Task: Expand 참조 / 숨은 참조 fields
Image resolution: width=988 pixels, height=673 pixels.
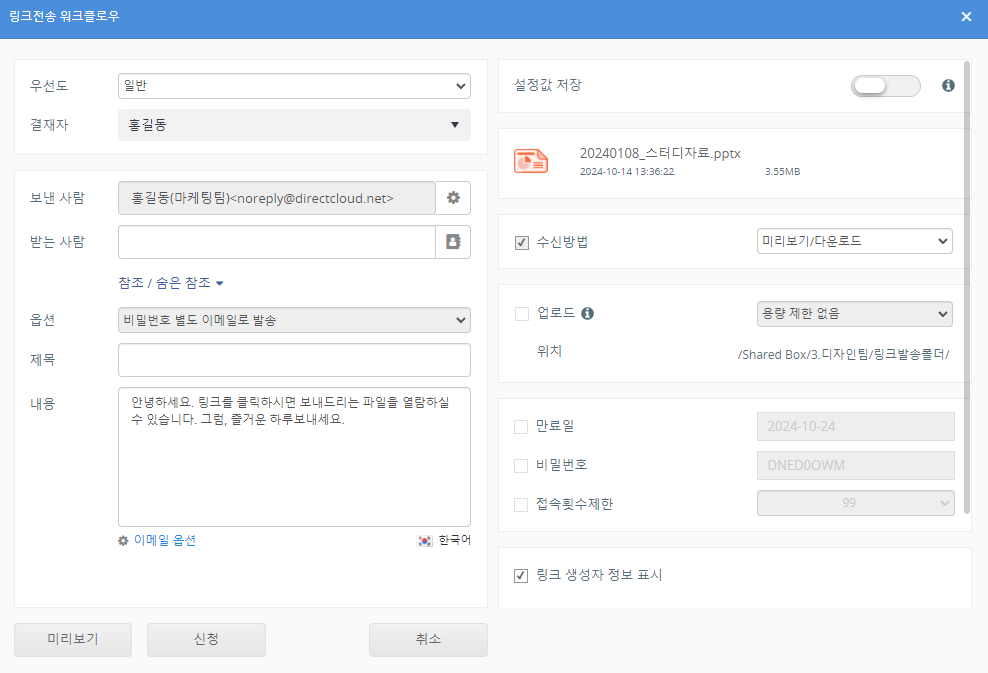Action: click(x=171, y=283)
